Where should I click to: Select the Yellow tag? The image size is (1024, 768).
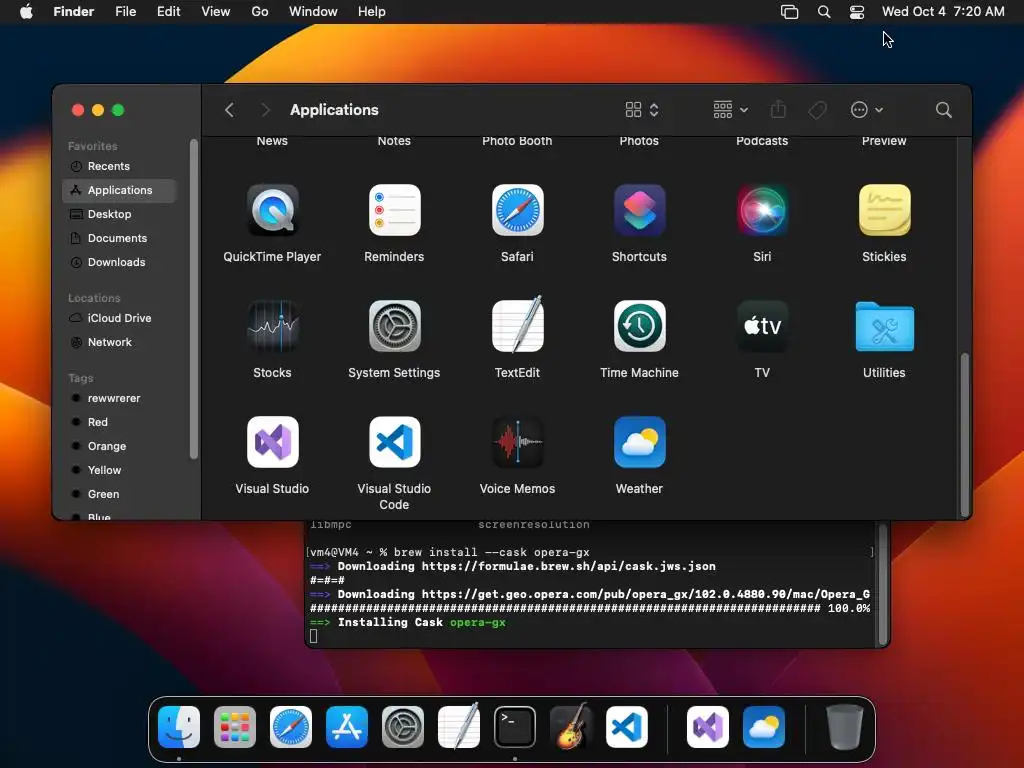point(119,470)
